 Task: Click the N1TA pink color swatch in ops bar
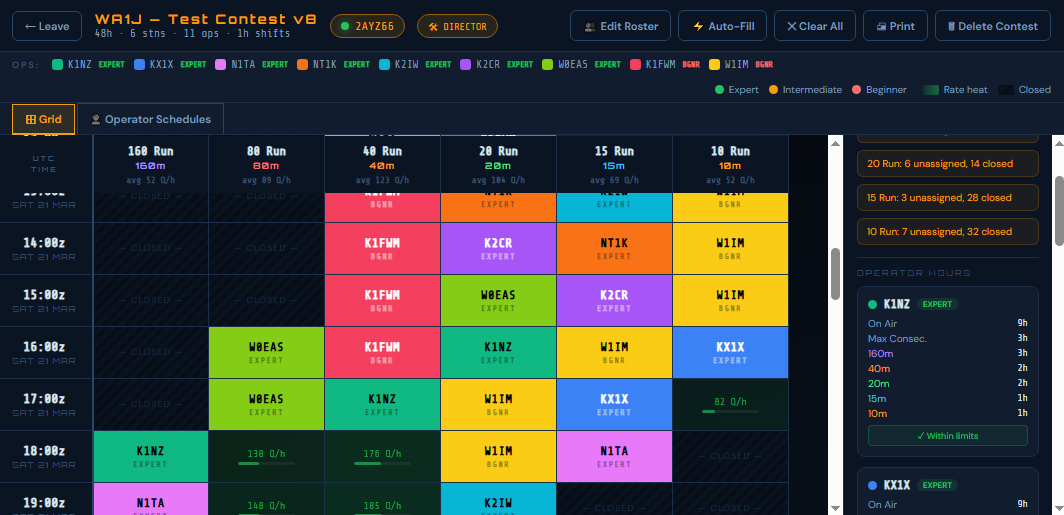(221, 64)
